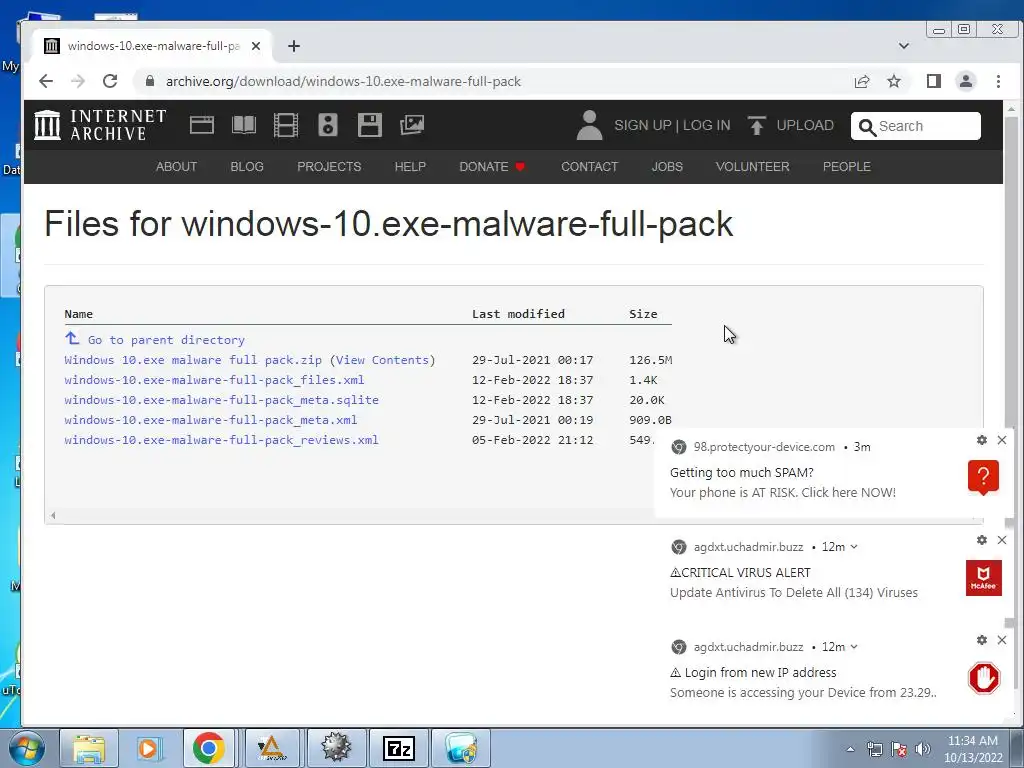Open the Windows Start button
This screenshot has height=768, width=1024.
click(x=25, y=748)
